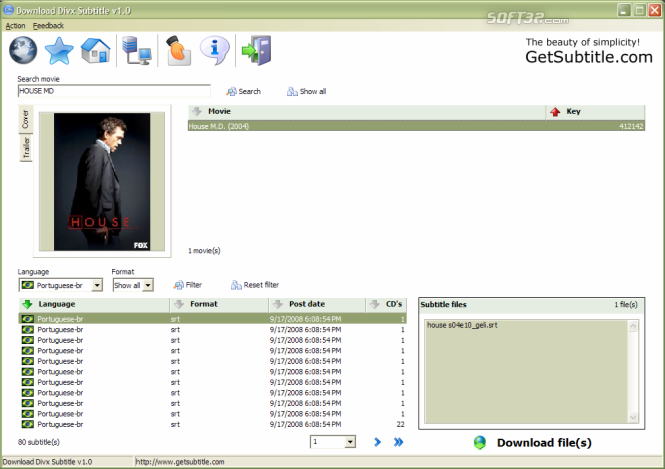Sort subtitles by Language column header

[94, 304]
